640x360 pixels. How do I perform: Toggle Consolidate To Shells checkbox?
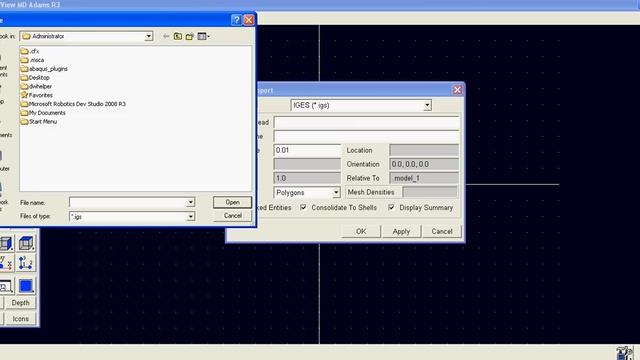[303, 207]
